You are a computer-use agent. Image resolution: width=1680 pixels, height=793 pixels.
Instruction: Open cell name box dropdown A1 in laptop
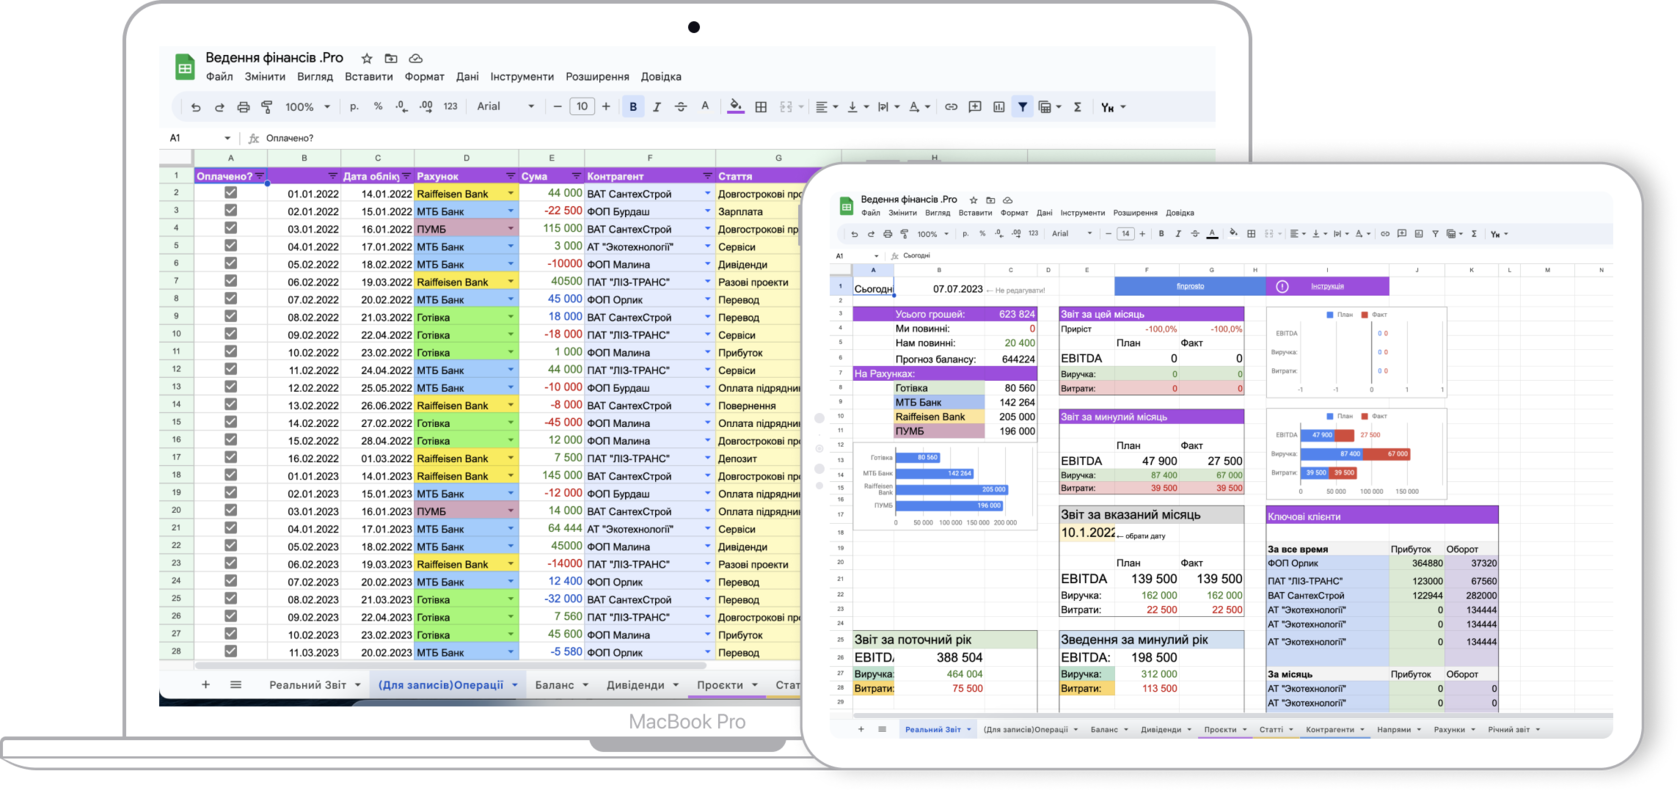point(227,138)
